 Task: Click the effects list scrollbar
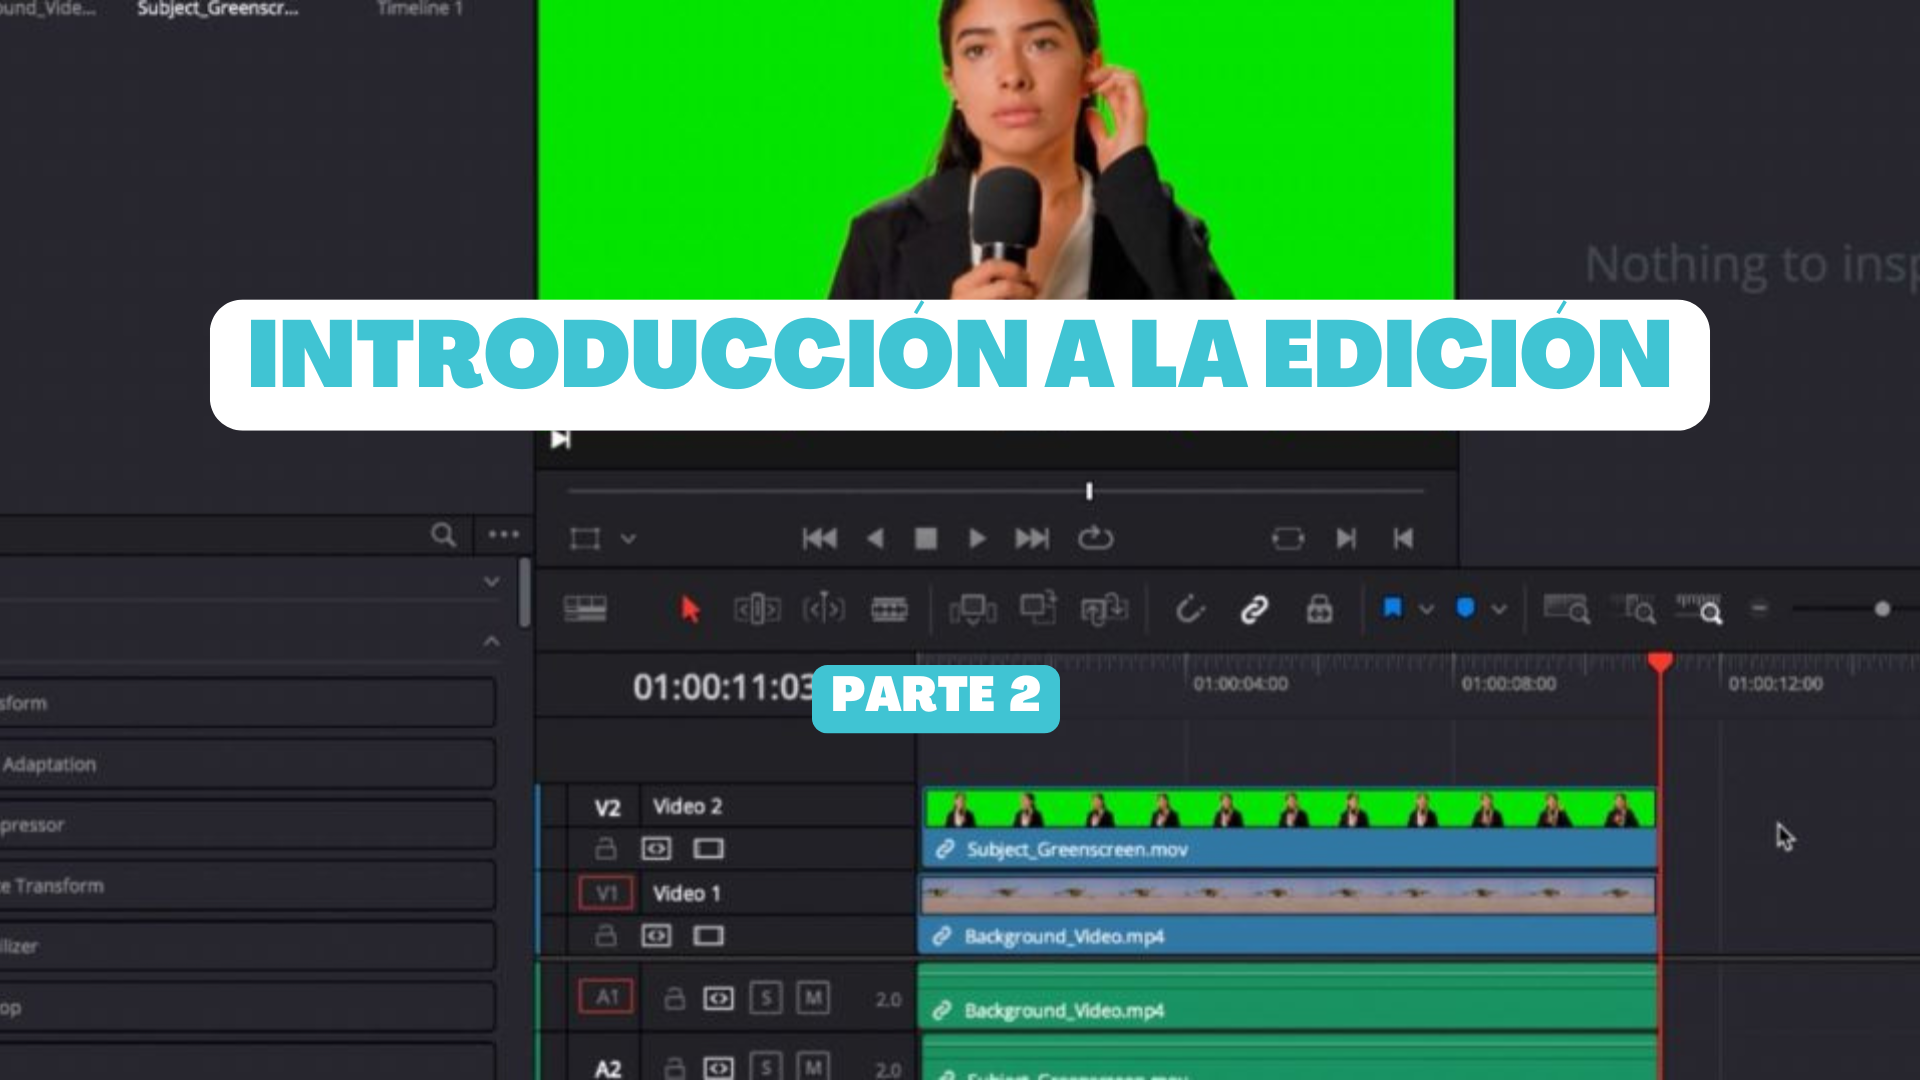(x=524, y=592)
